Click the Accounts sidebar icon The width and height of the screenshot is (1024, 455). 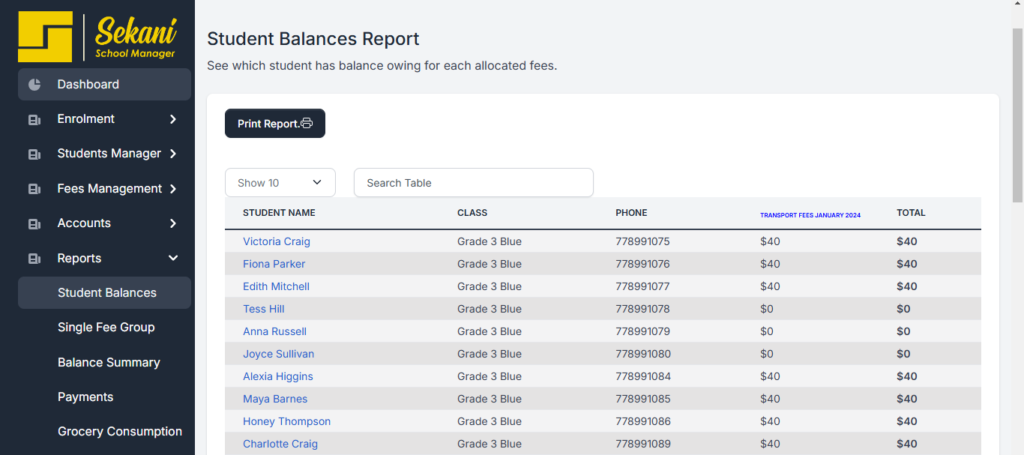coord(35,224)
